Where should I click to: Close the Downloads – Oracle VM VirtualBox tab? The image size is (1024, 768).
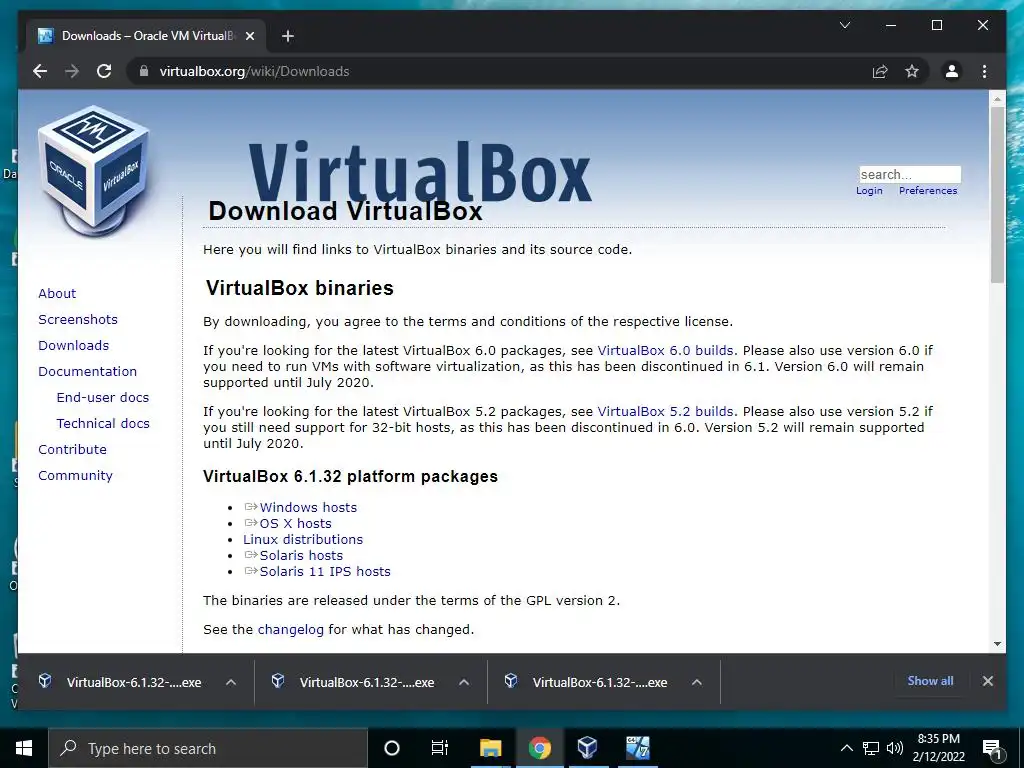pyautogui.click(x=249, y=36)
